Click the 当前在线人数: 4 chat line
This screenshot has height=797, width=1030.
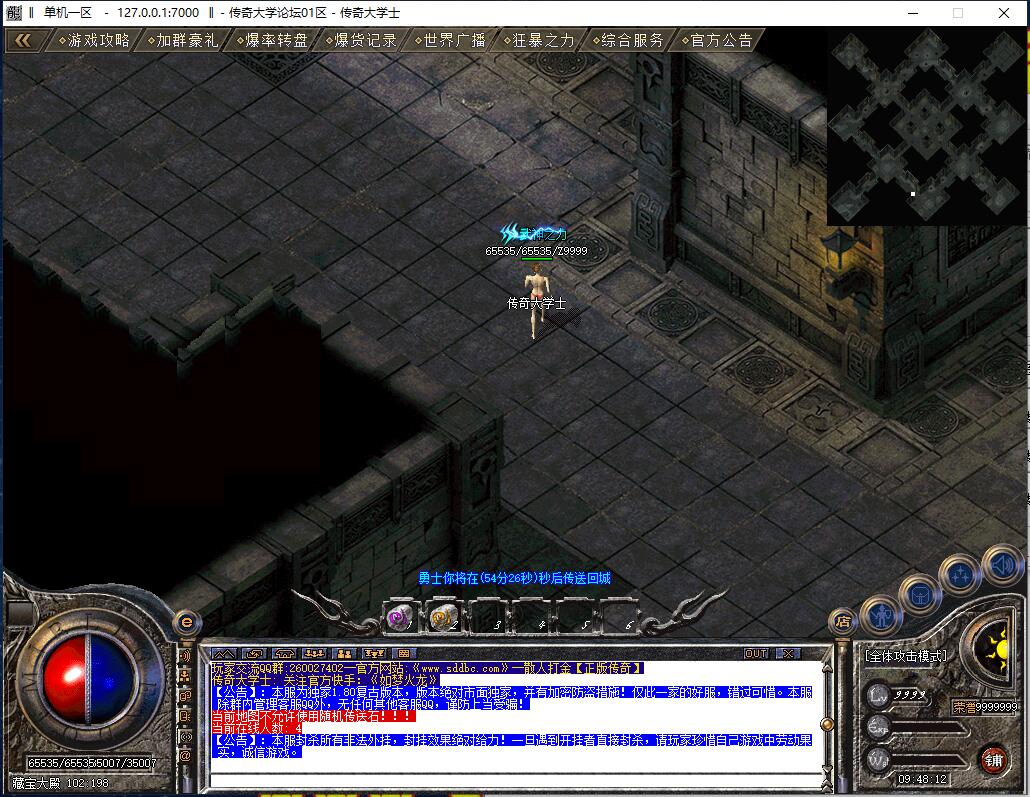click(x=257, y=728)
